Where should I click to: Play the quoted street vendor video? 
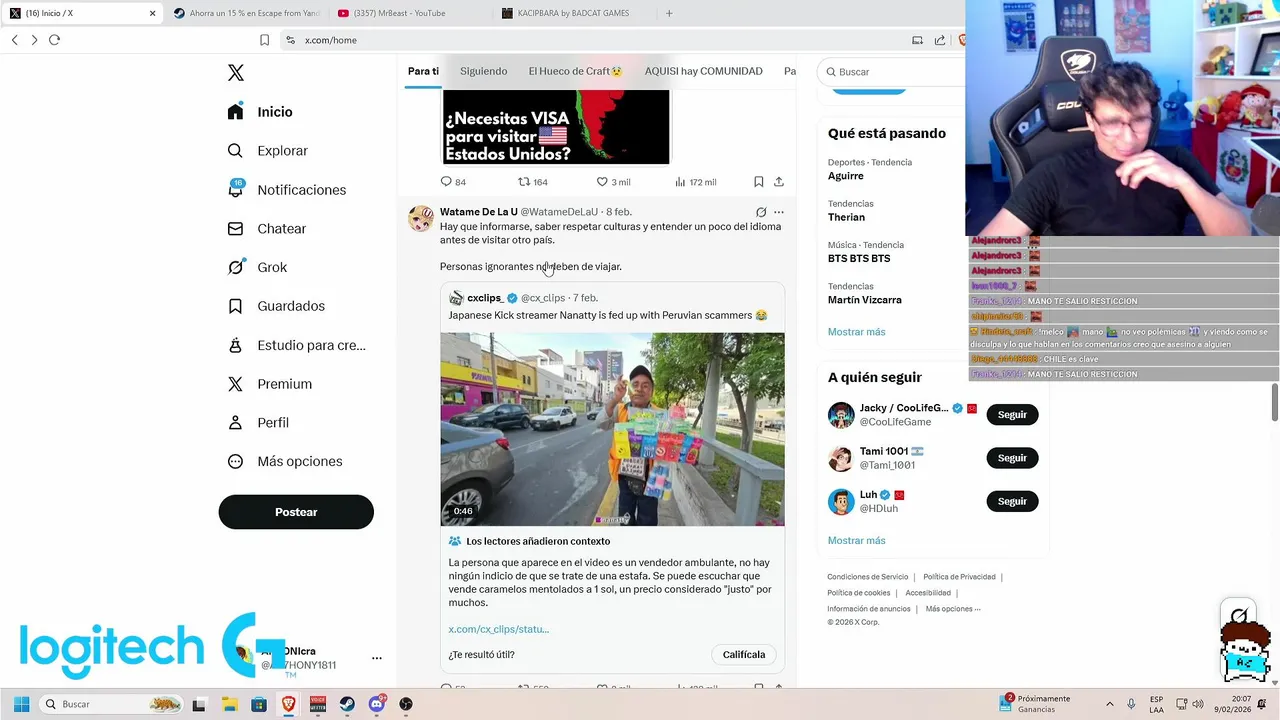tap(612, 429)
